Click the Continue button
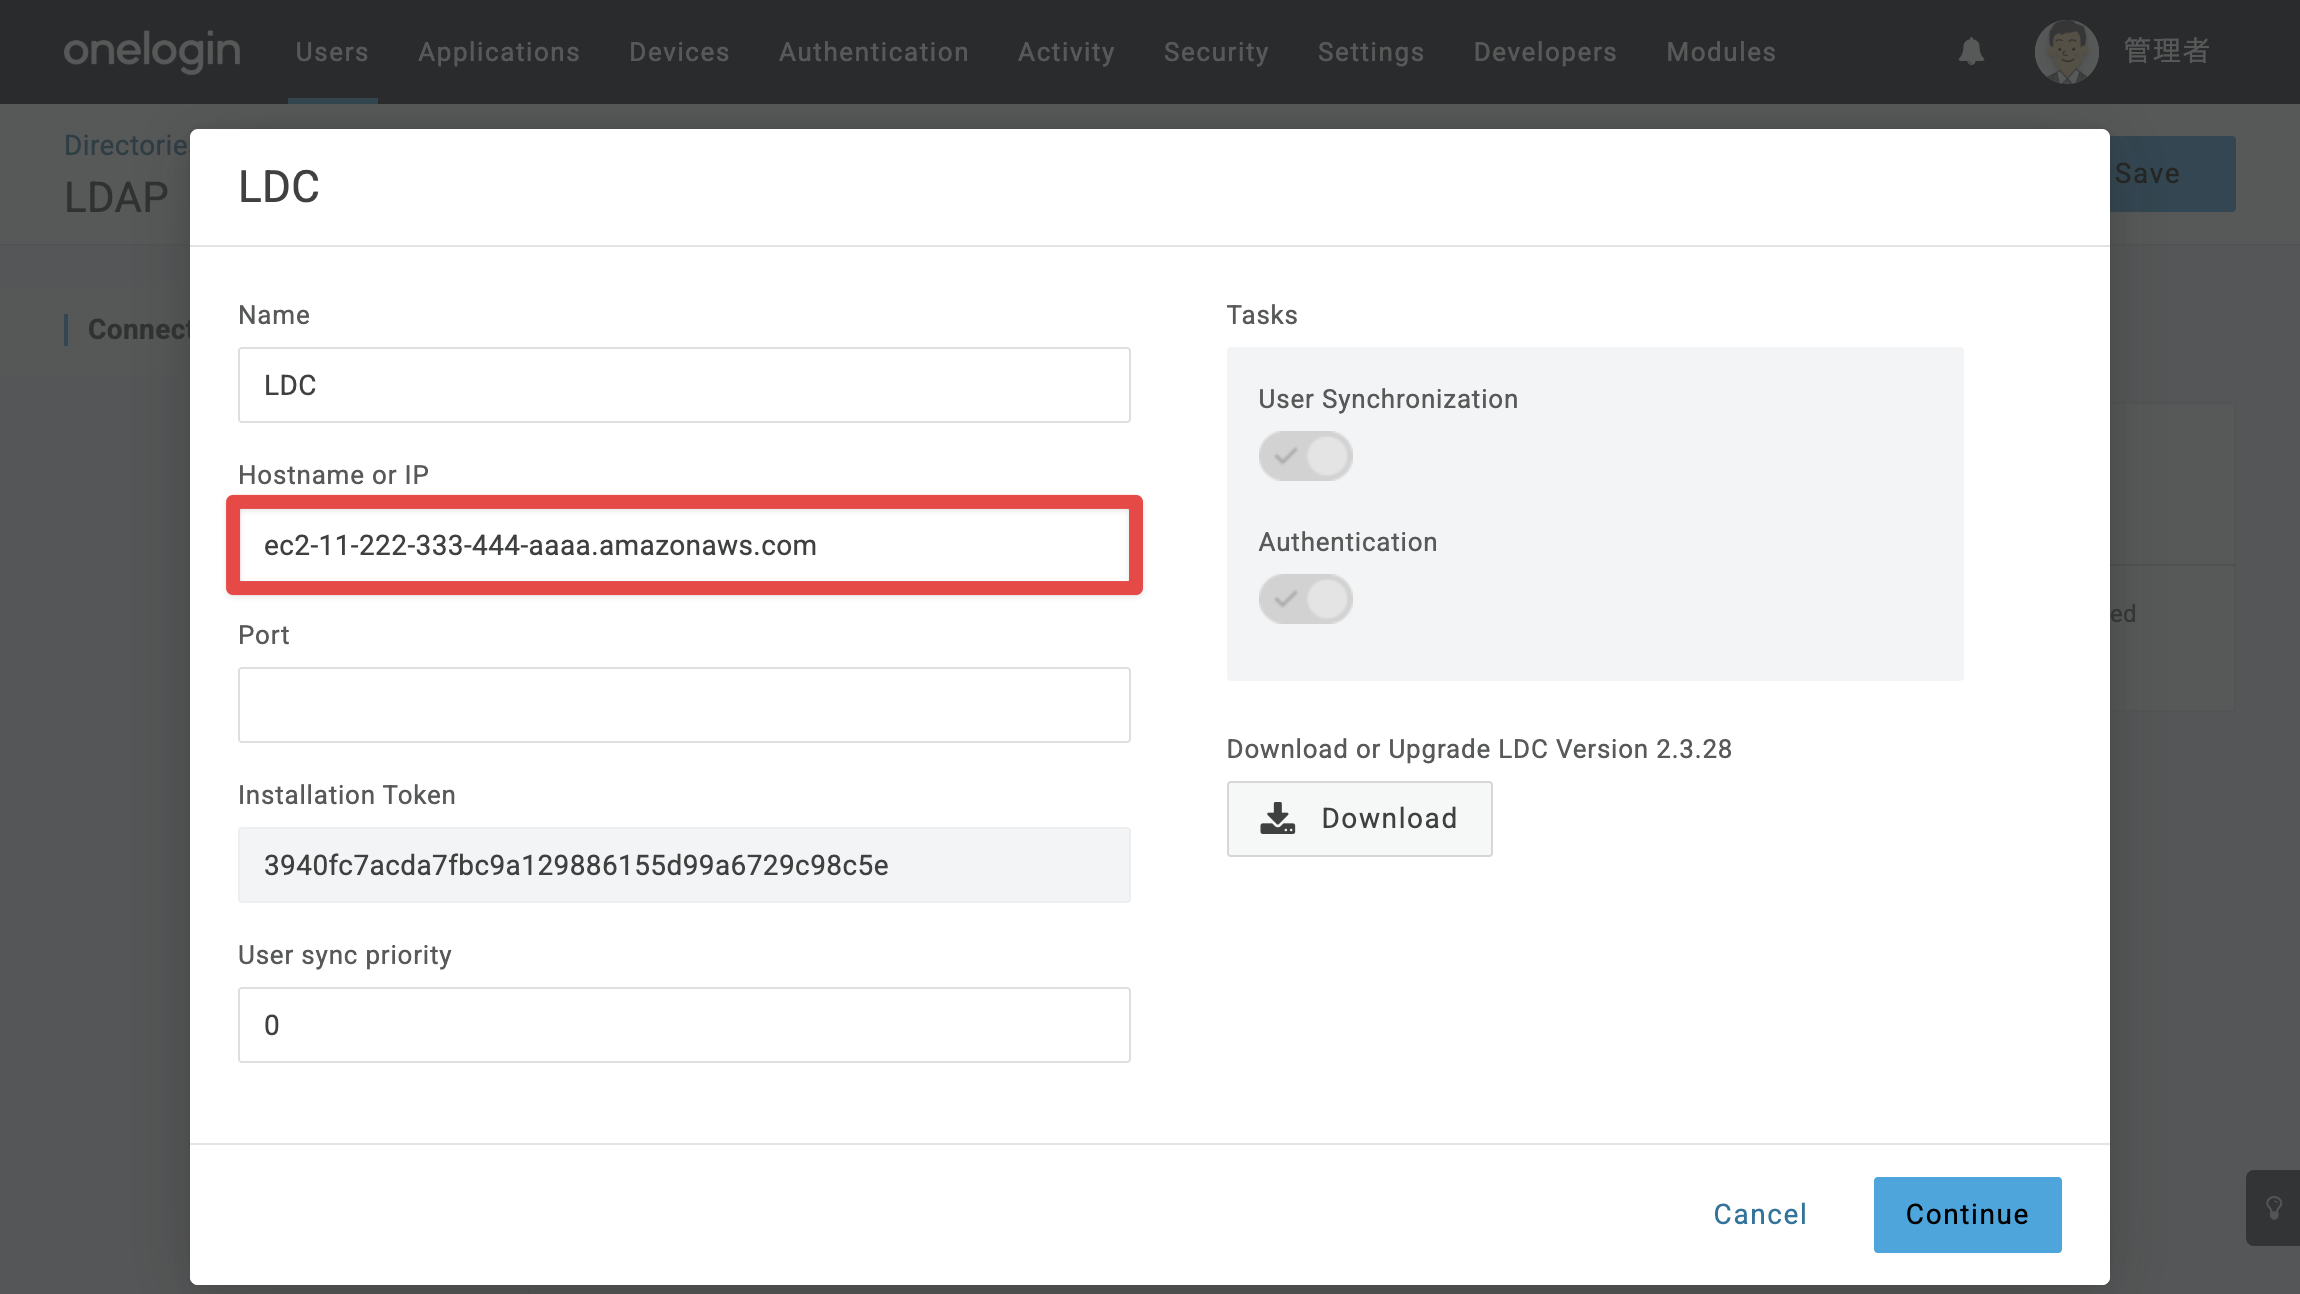 (1967, 1214)
